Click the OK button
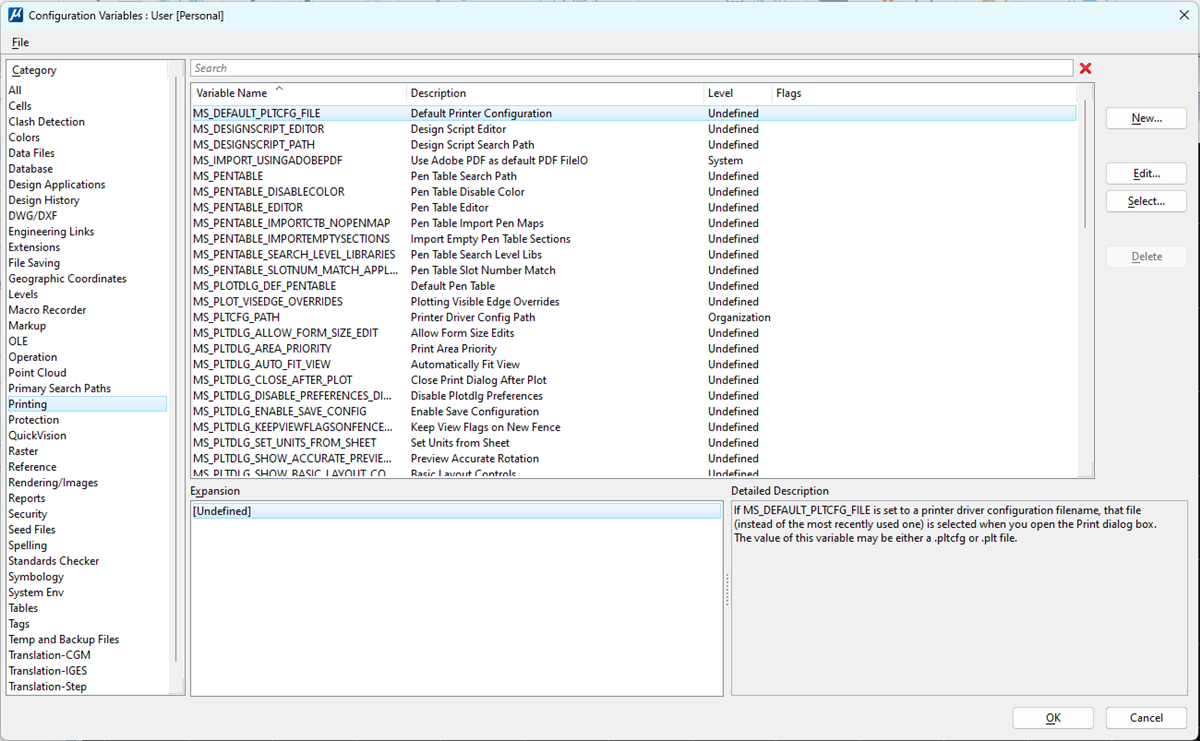This screenshot has height=741, width=1200. click(x=1053, y=717)
